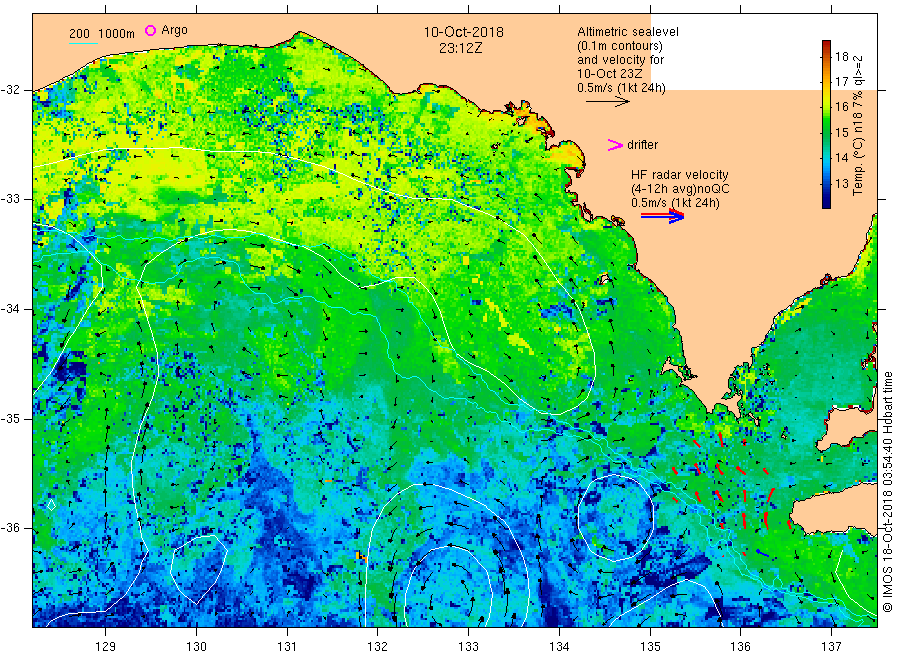Click the longitude axis label 135
Viewport: 900px width, 660px height.
[650, 647]
